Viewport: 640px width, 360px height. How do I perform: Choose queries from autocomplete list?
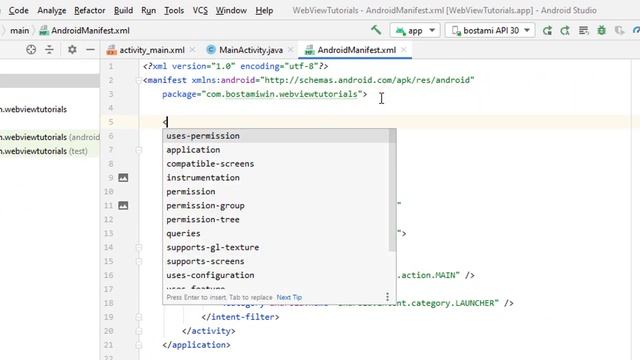tap(276, 233)
